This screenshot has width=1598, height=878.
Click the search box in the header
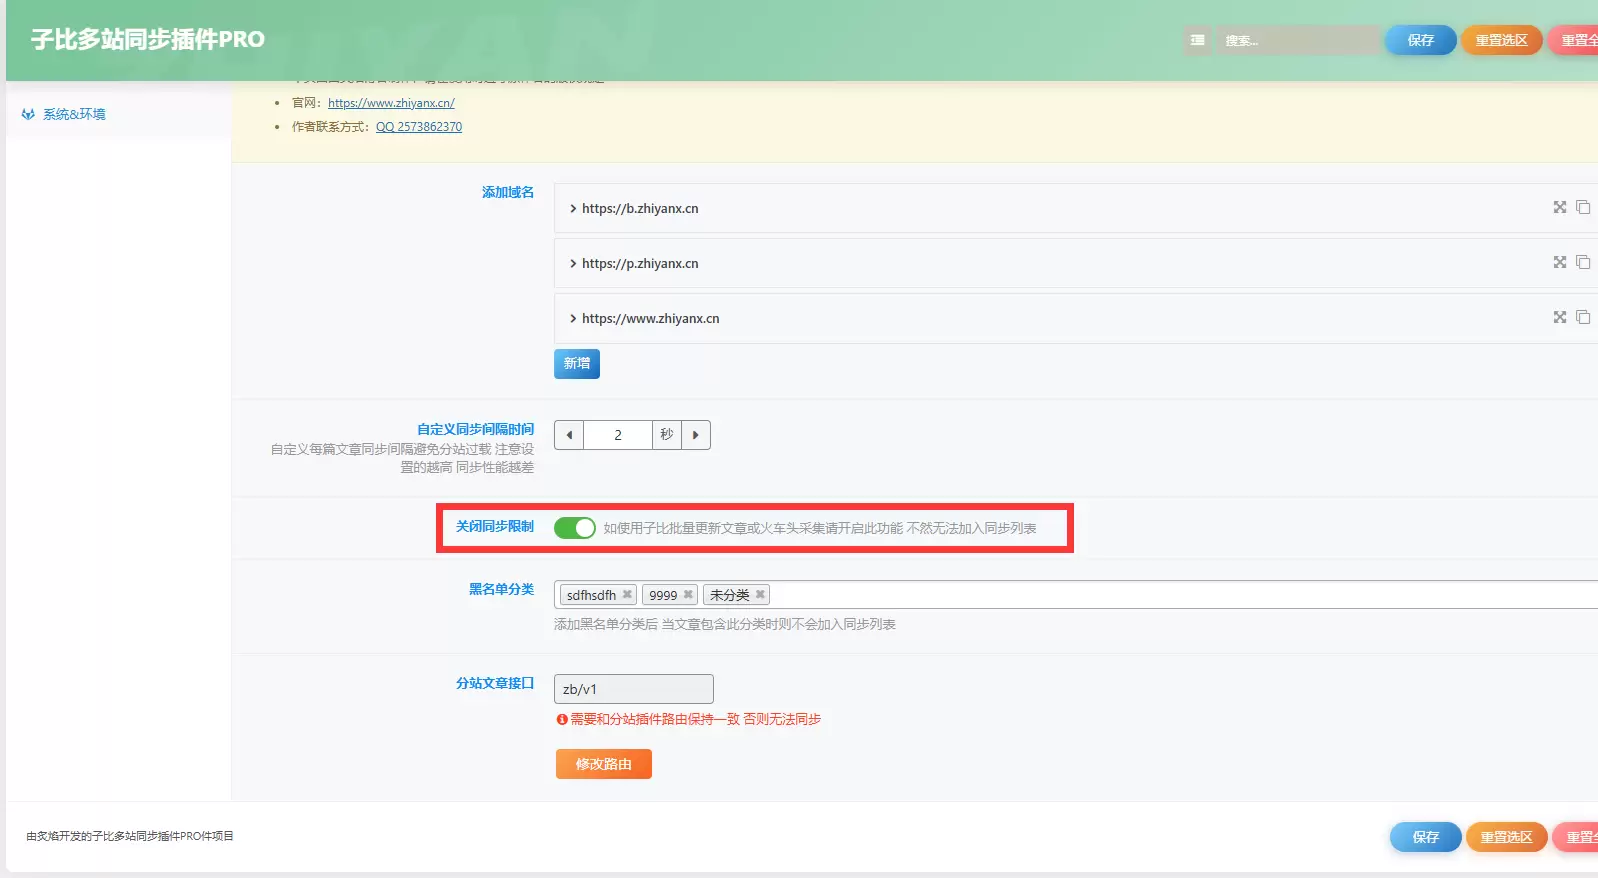click(x=1297, y=40)
